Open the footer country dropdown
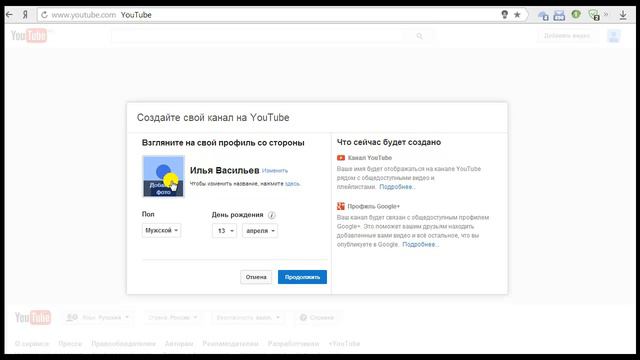This screenshot has width=640, height=360. [173, 318]
